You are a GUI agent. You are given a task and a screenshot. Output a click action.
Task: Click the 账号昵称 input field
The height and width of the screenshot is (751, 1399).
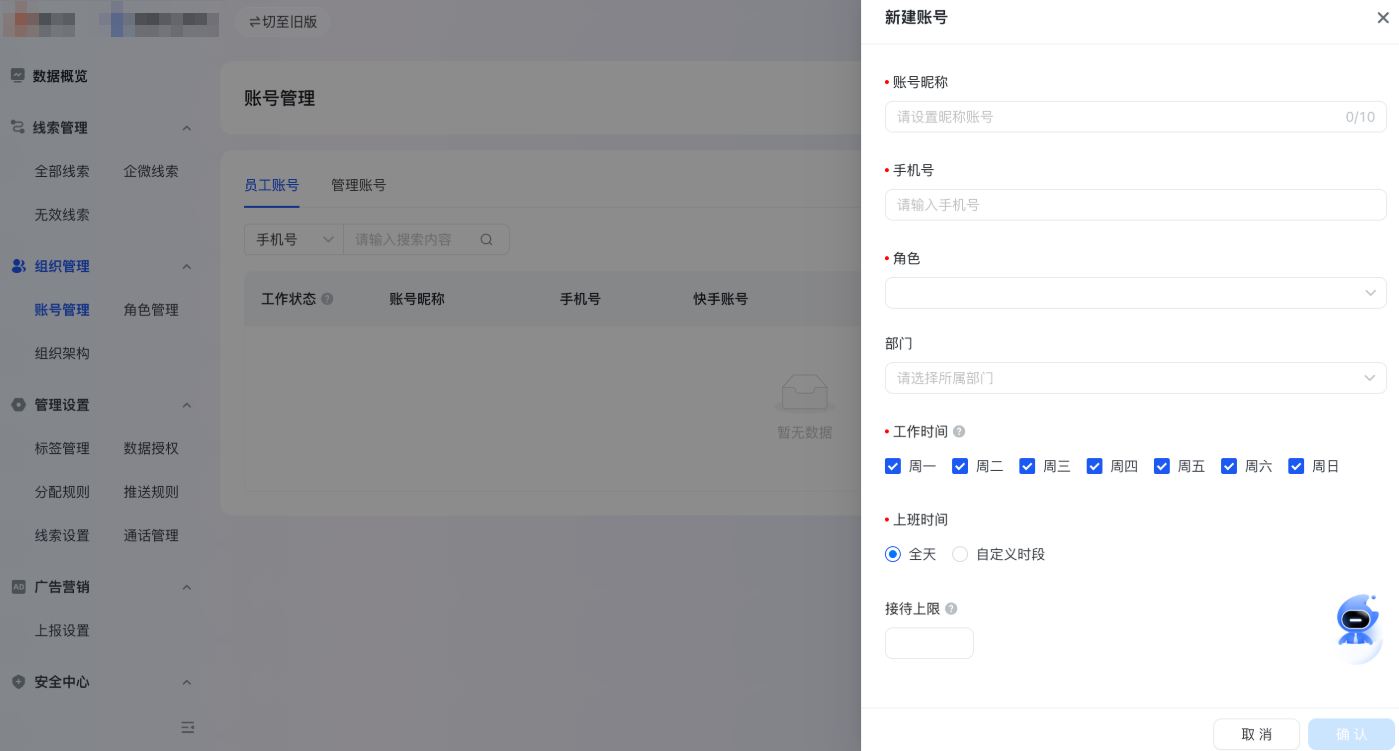[x=1100, y=116]
